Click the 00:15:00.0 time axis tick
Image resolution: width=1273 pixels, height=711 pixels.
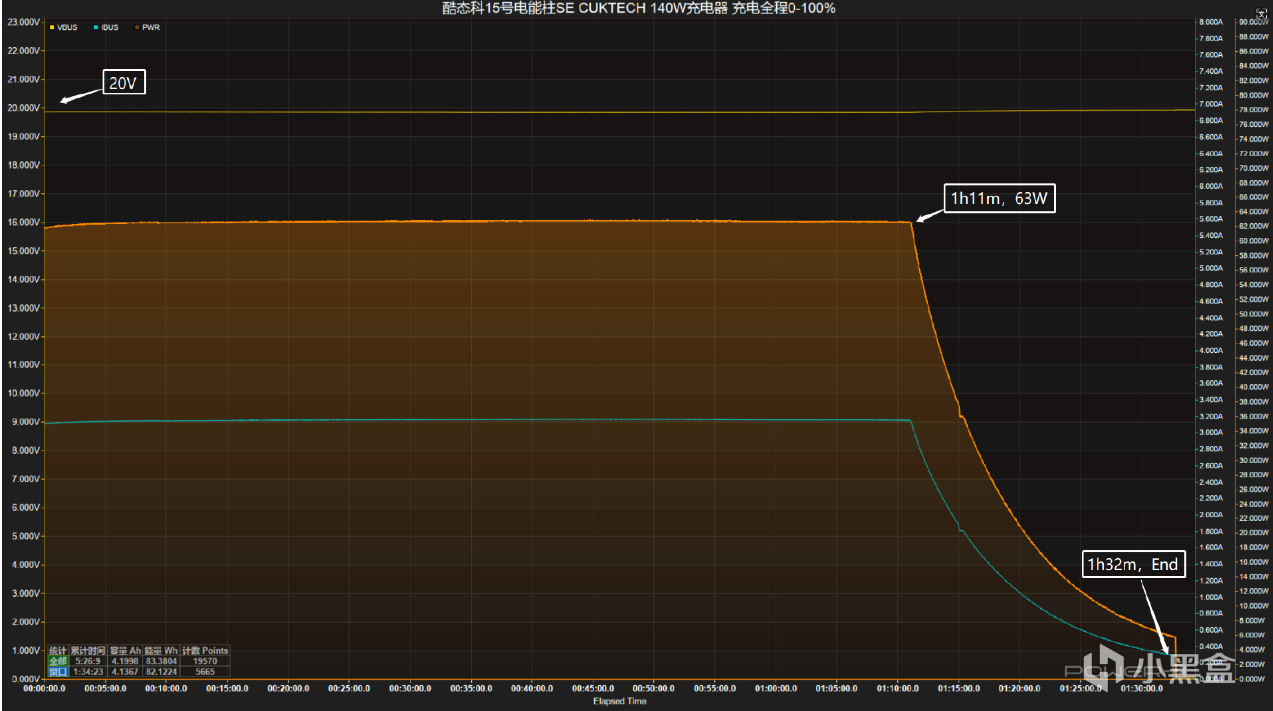click(228, 688)
